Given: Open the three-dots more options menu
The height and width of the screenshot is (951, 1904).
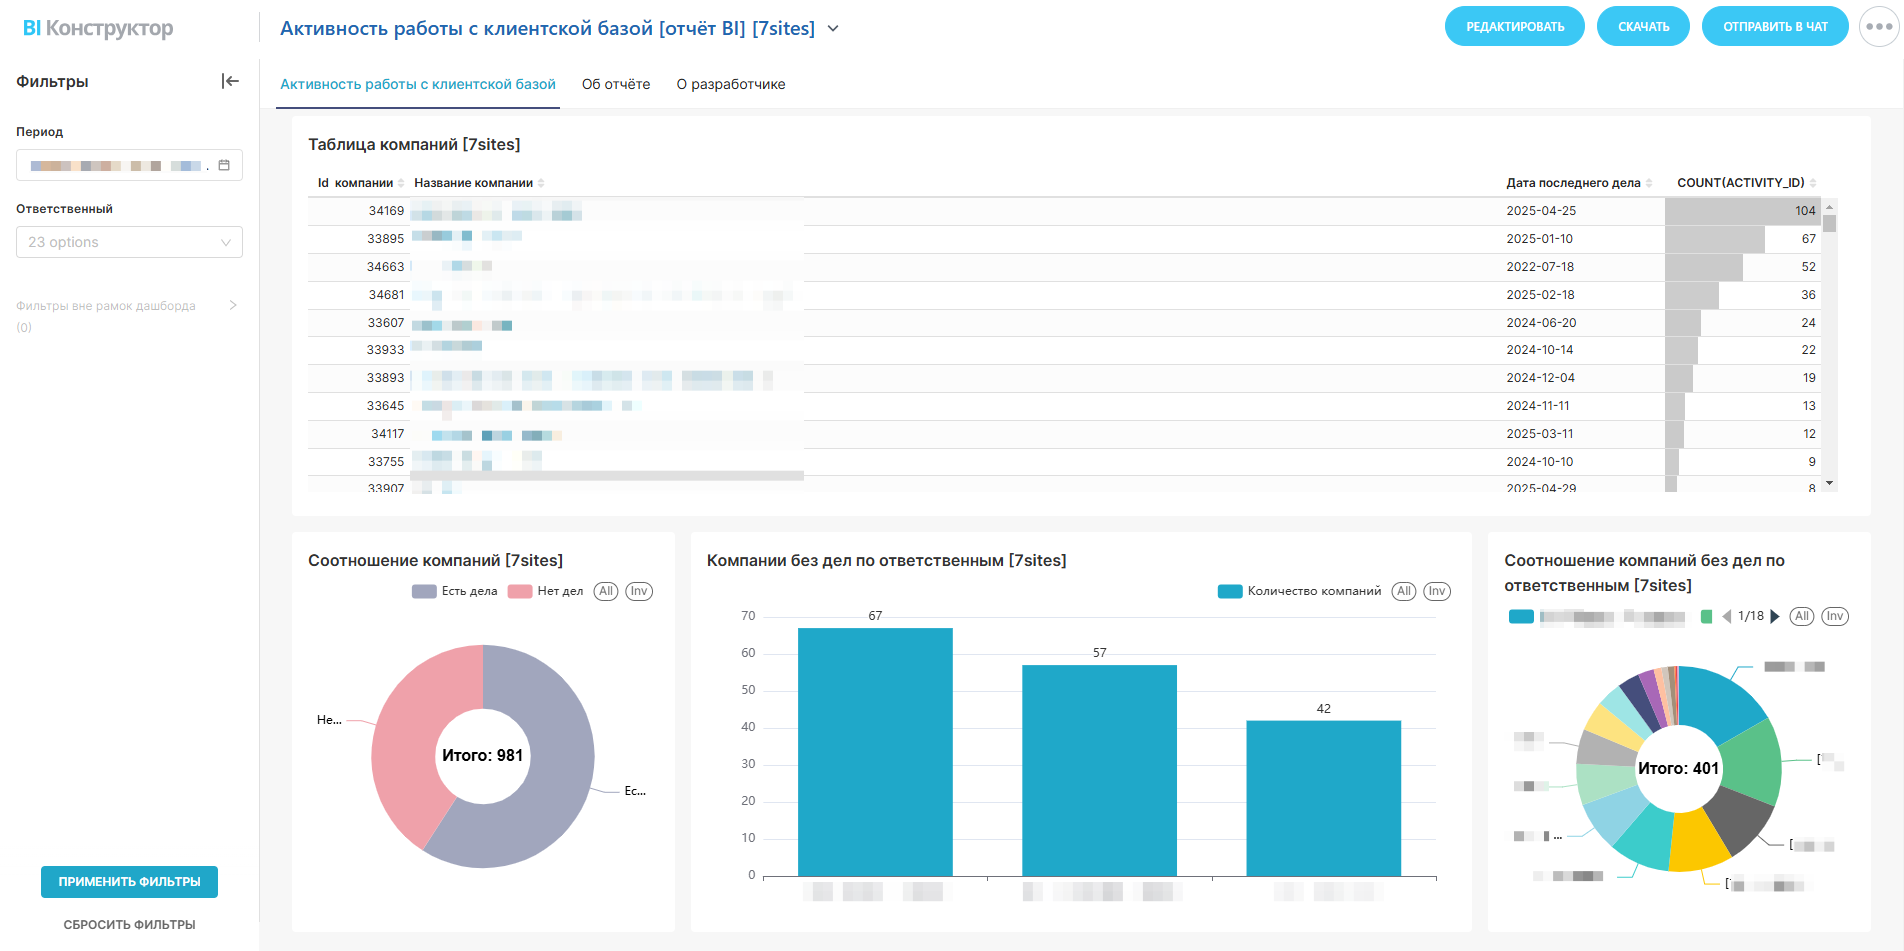Looking at the screenshot, I should click(x=1878, y=27).
